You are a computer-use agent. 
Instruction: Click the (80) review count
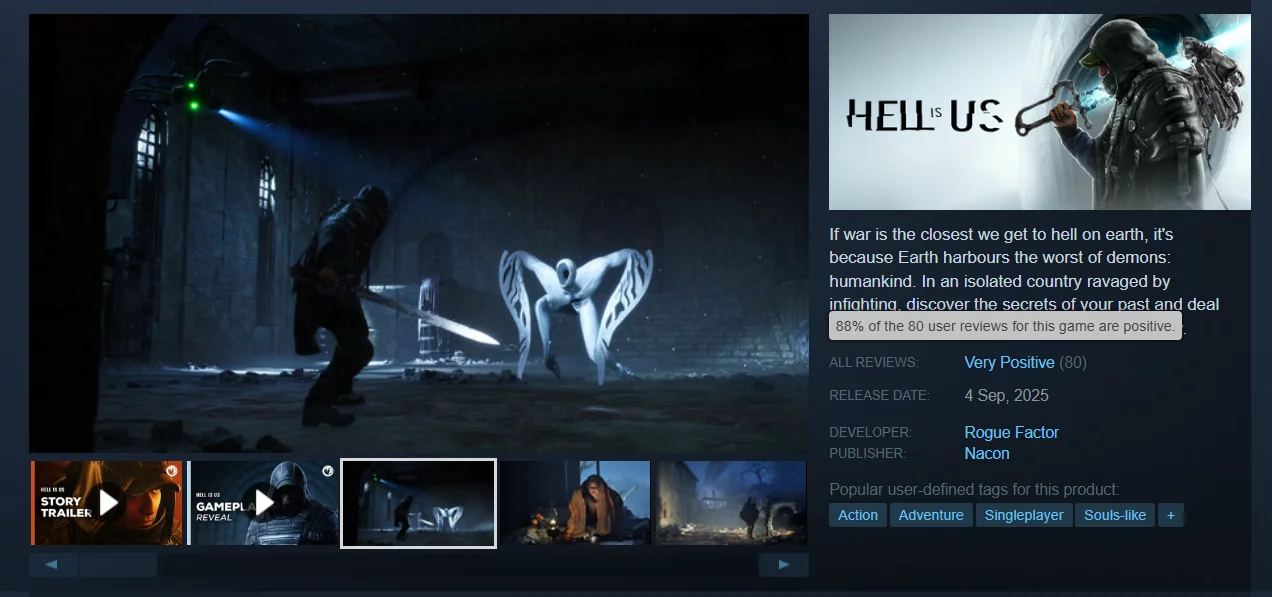pos(1073,362)
